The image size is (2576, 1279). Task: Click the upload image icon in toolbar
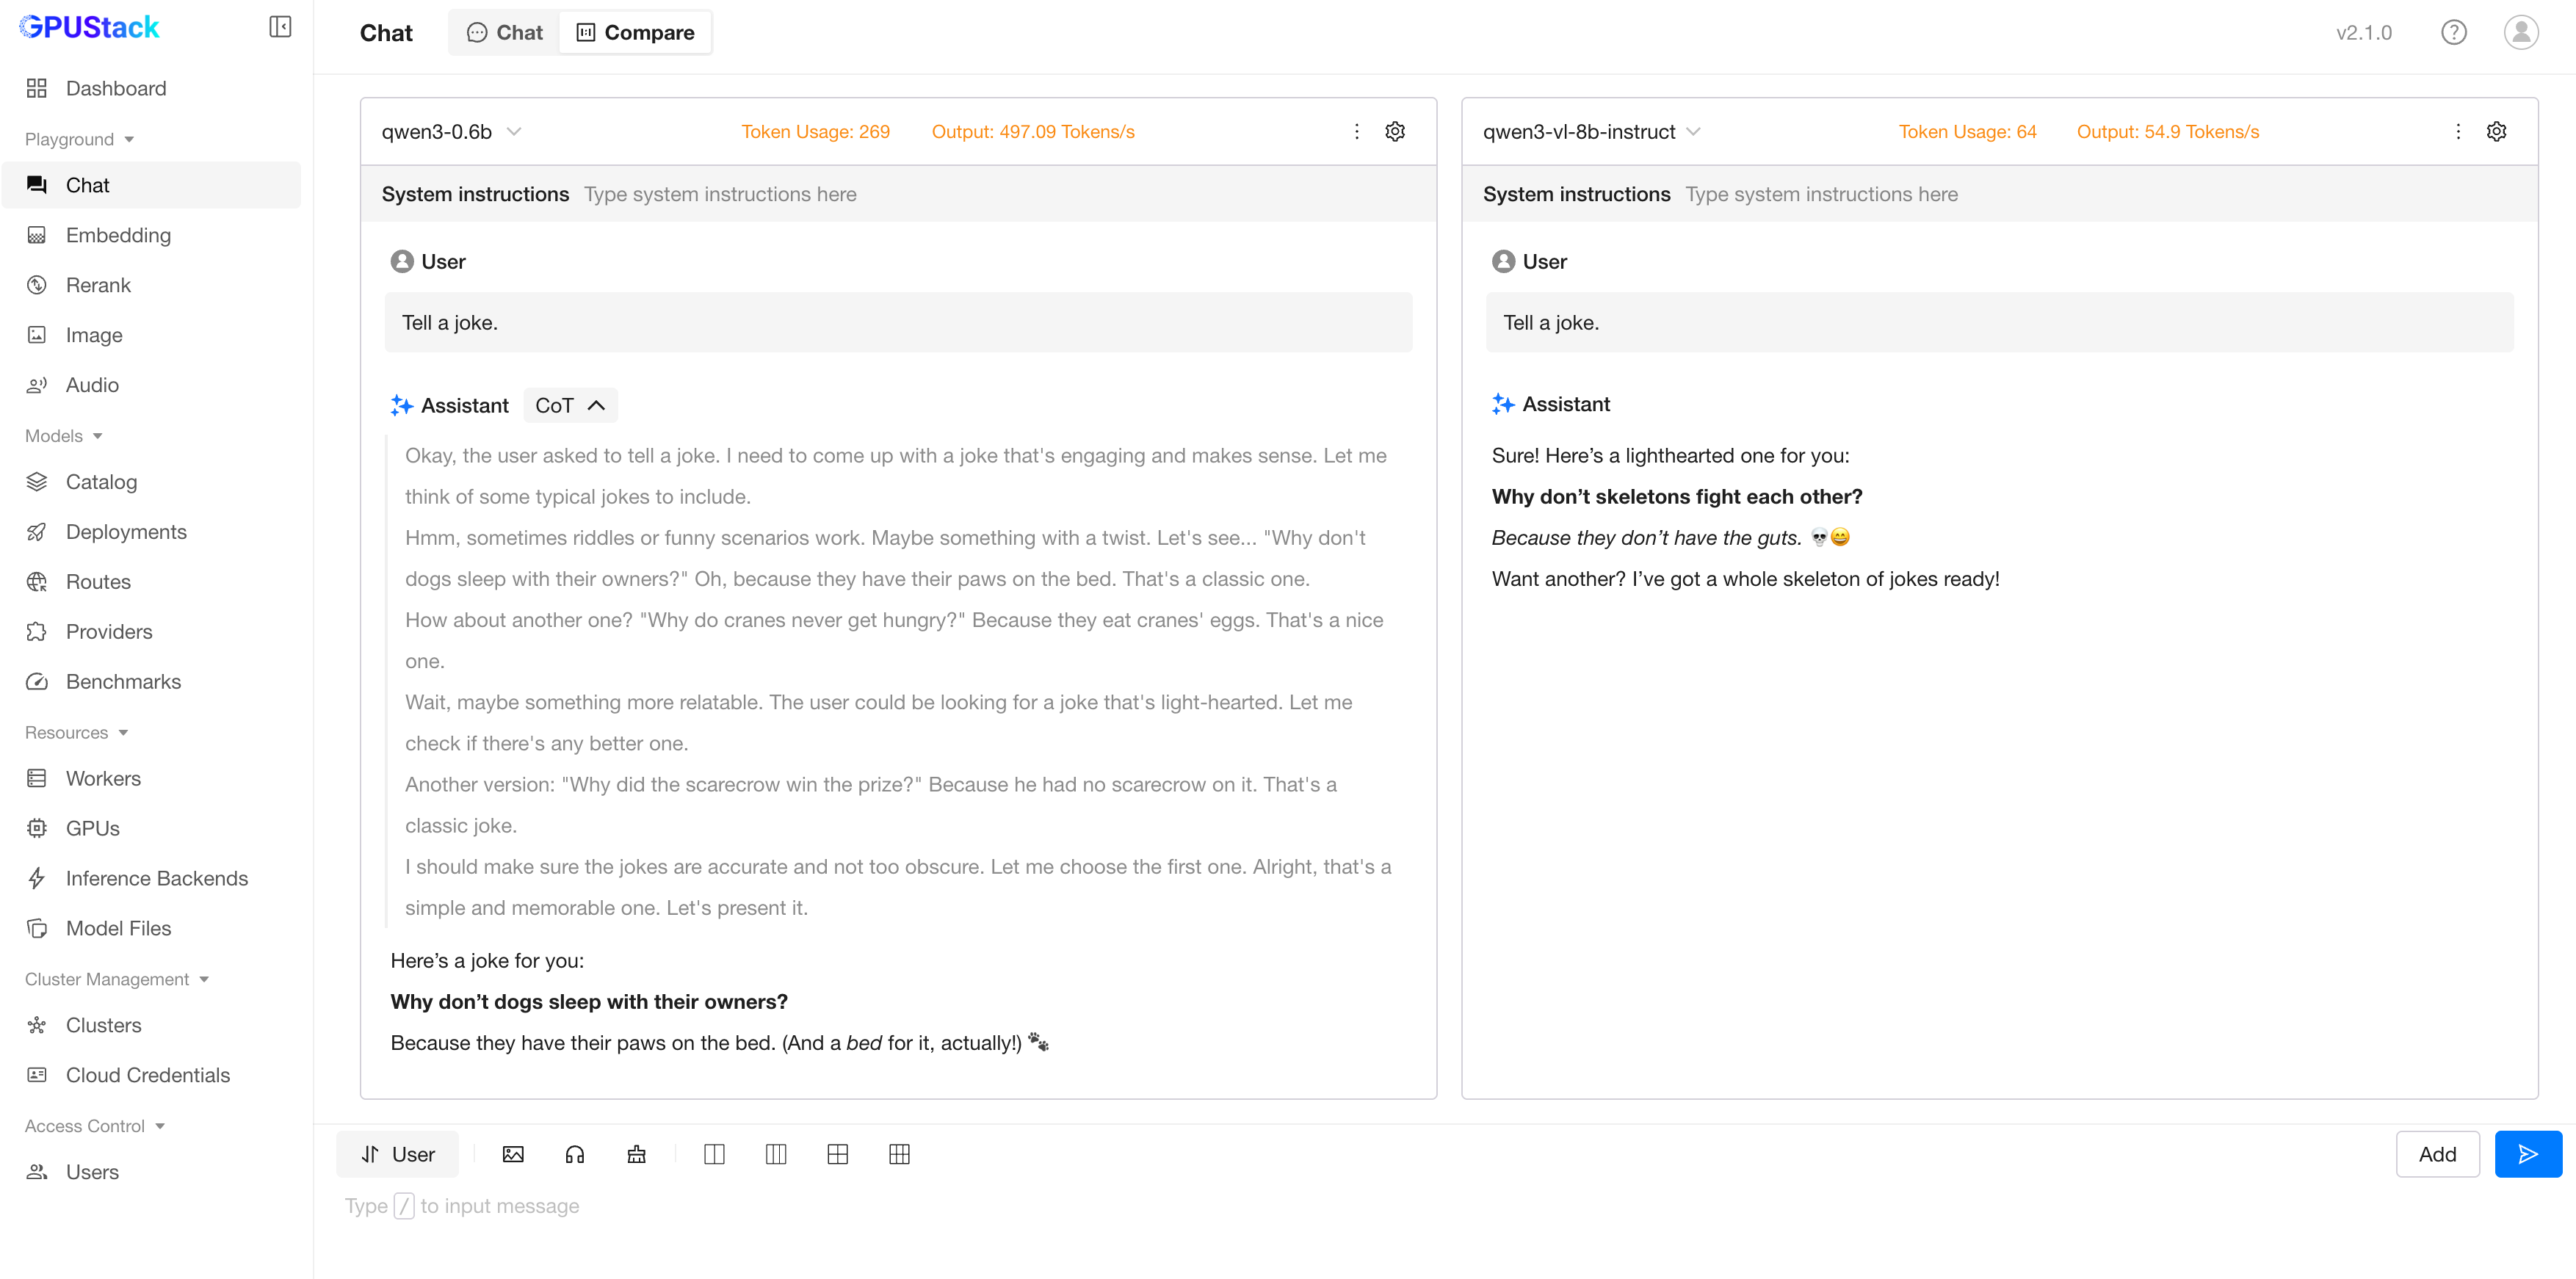[x=513, y=1154]
